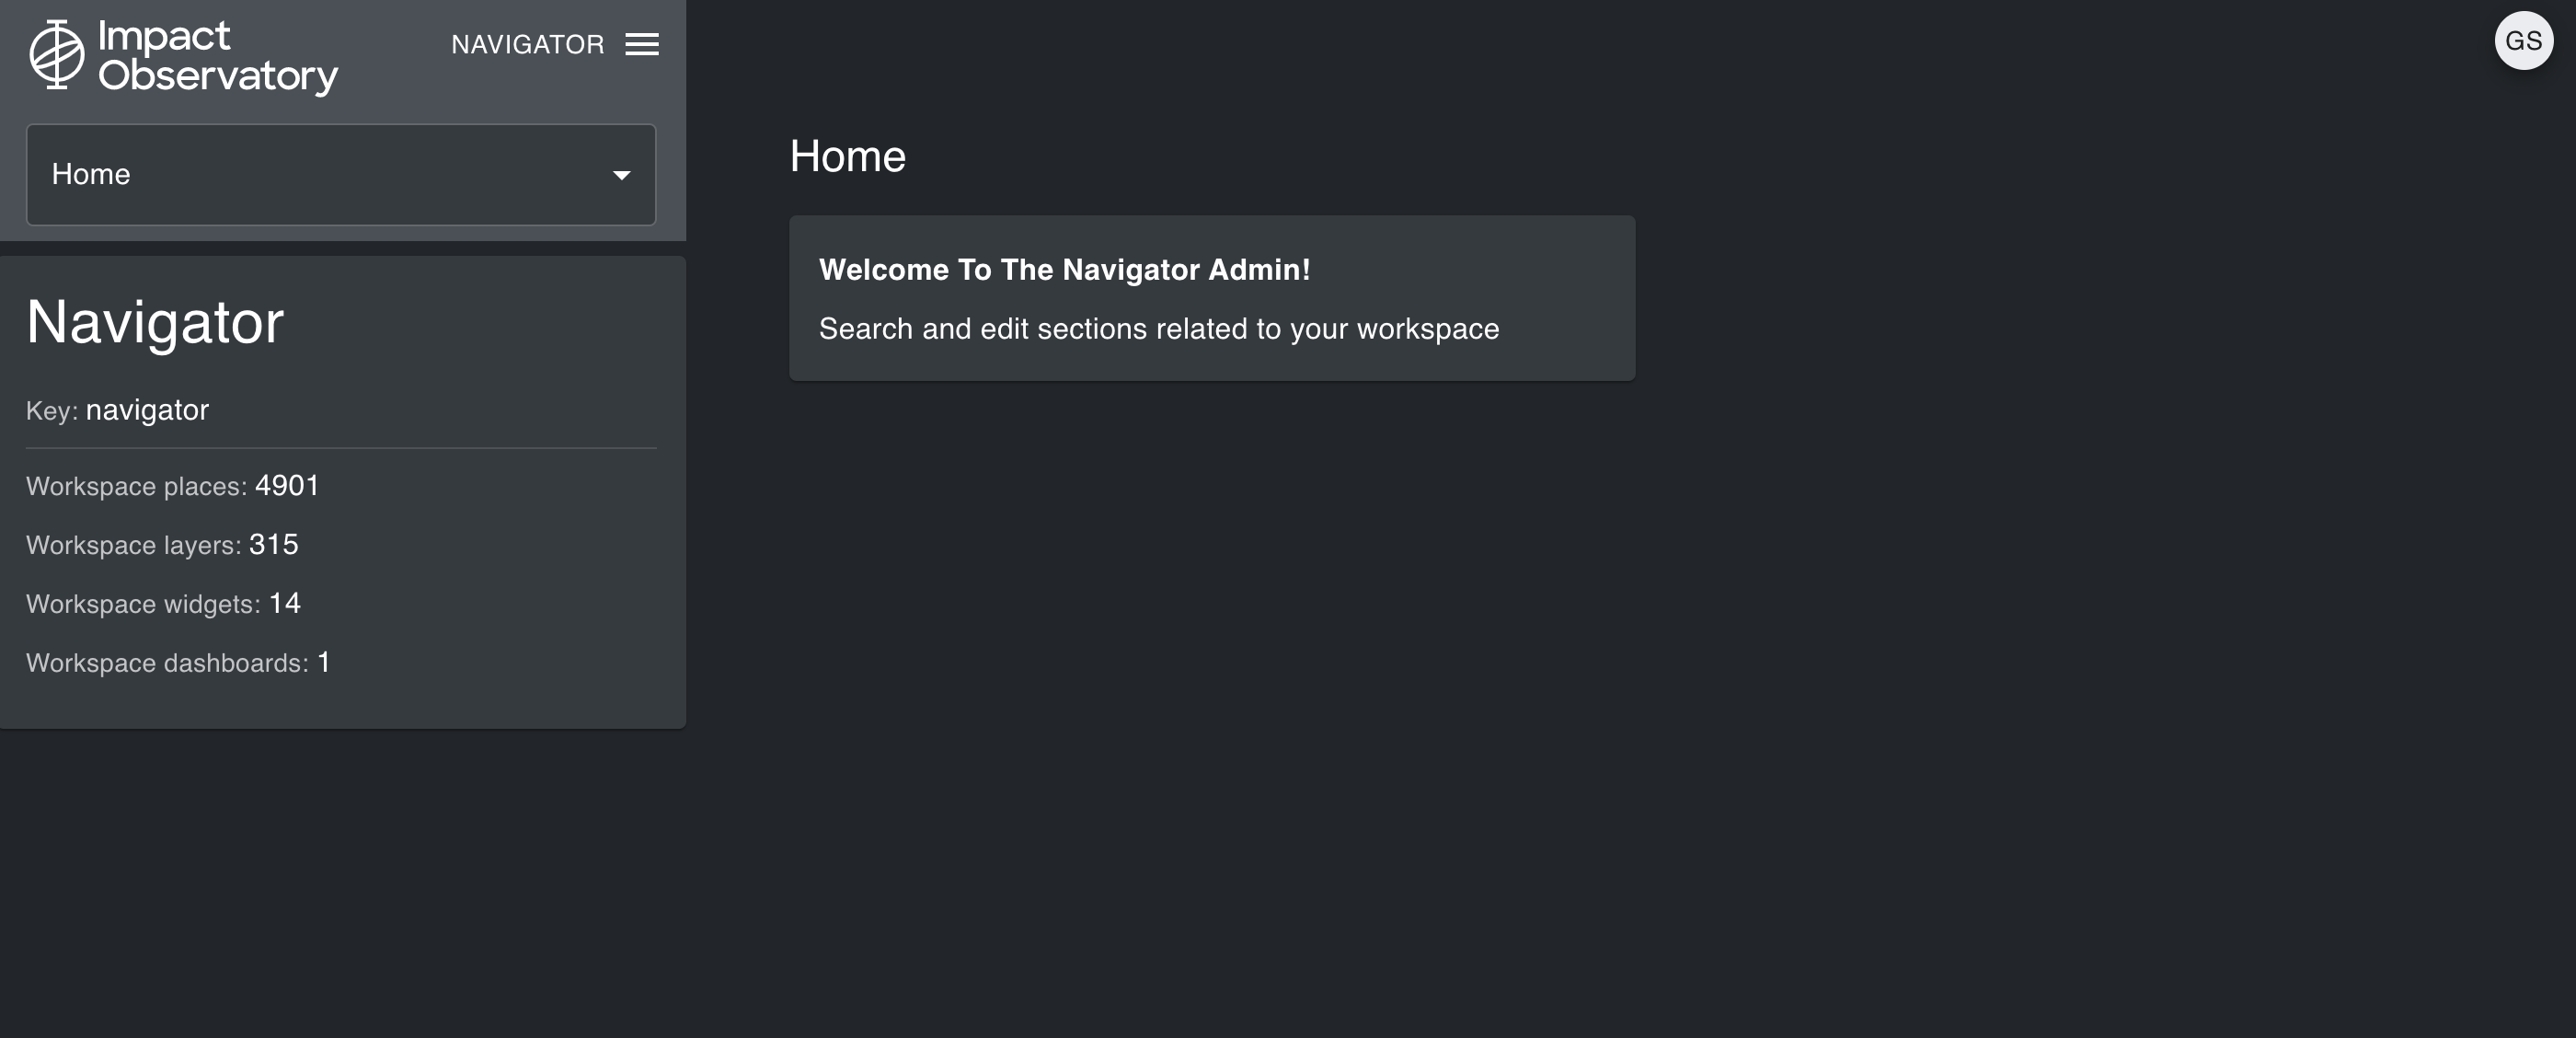Click the Workspace dashboards label
Image resolution: width=2576 pixels, height=1038 pixels.
pos(167,664)
